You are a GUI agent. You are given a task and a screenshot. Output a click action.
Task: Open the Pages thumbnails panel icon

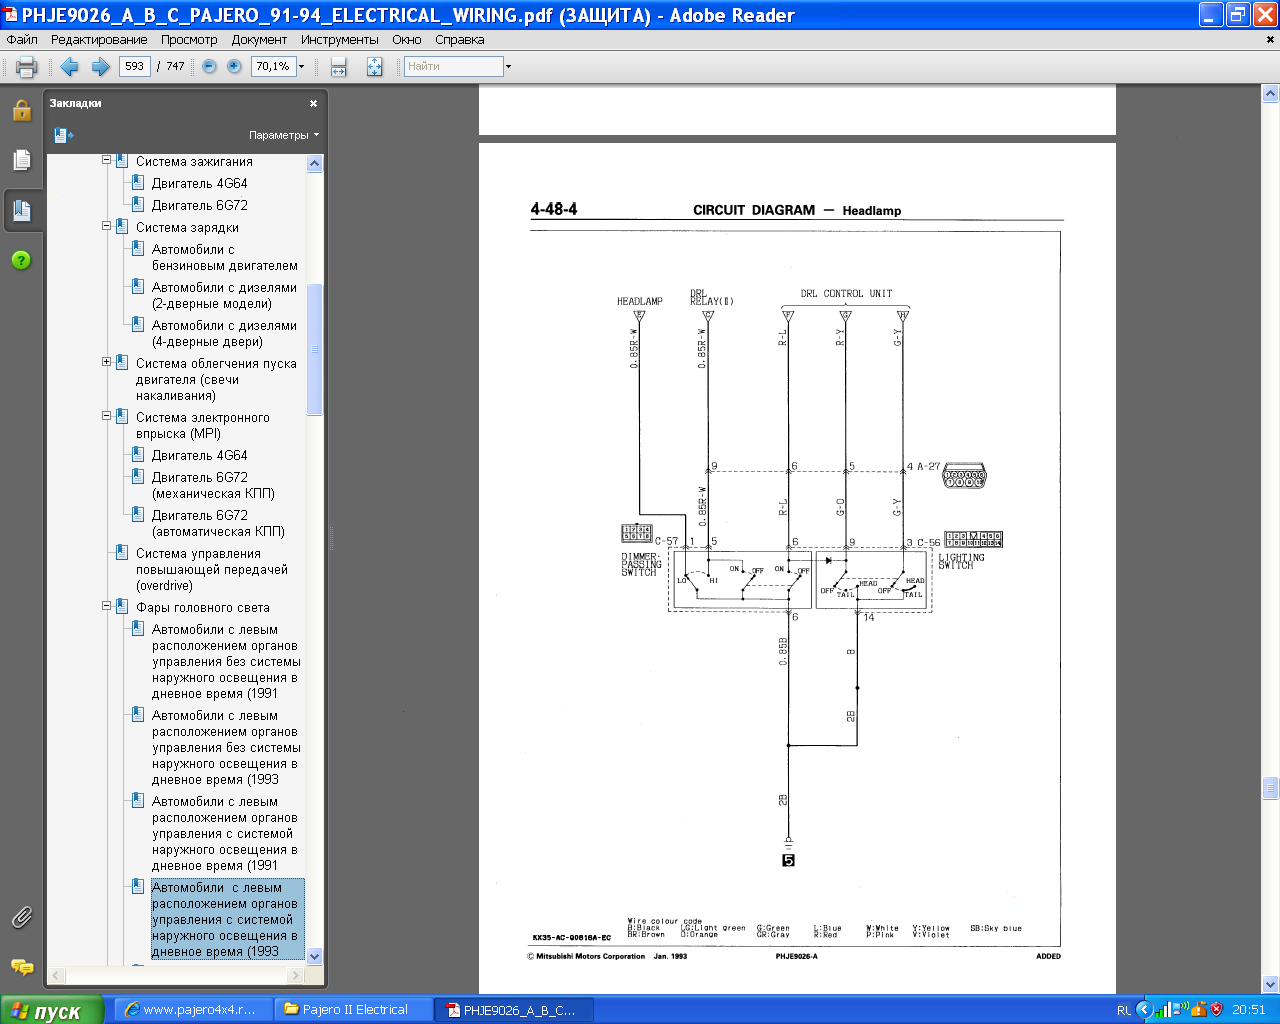21,160
